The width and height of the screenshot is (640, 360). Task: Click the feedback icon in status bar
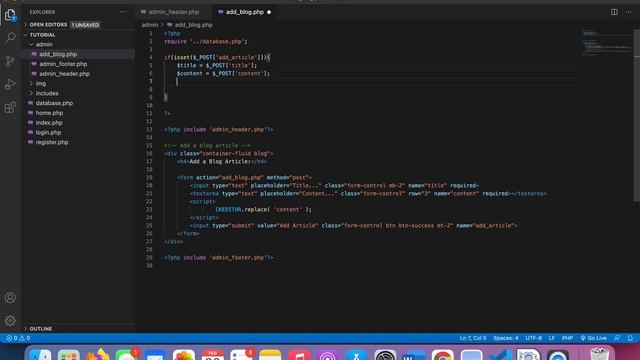pos(617,338)
